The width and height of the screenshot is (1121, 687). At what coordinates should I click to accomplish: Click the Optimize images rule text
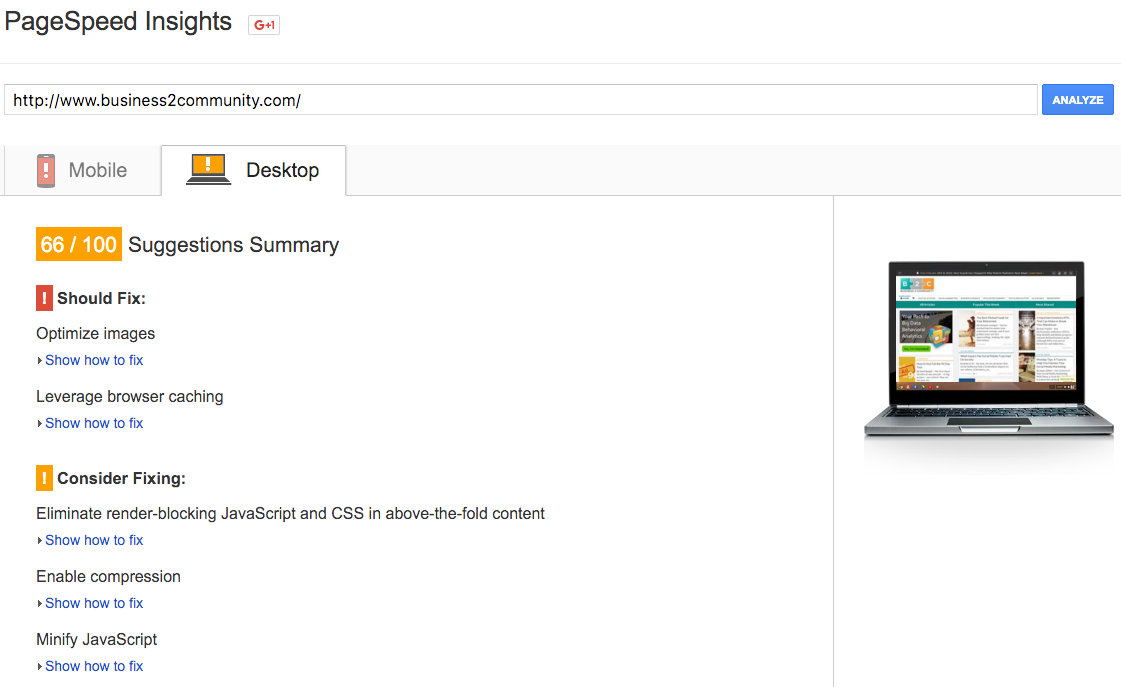[x=96, y=334]
